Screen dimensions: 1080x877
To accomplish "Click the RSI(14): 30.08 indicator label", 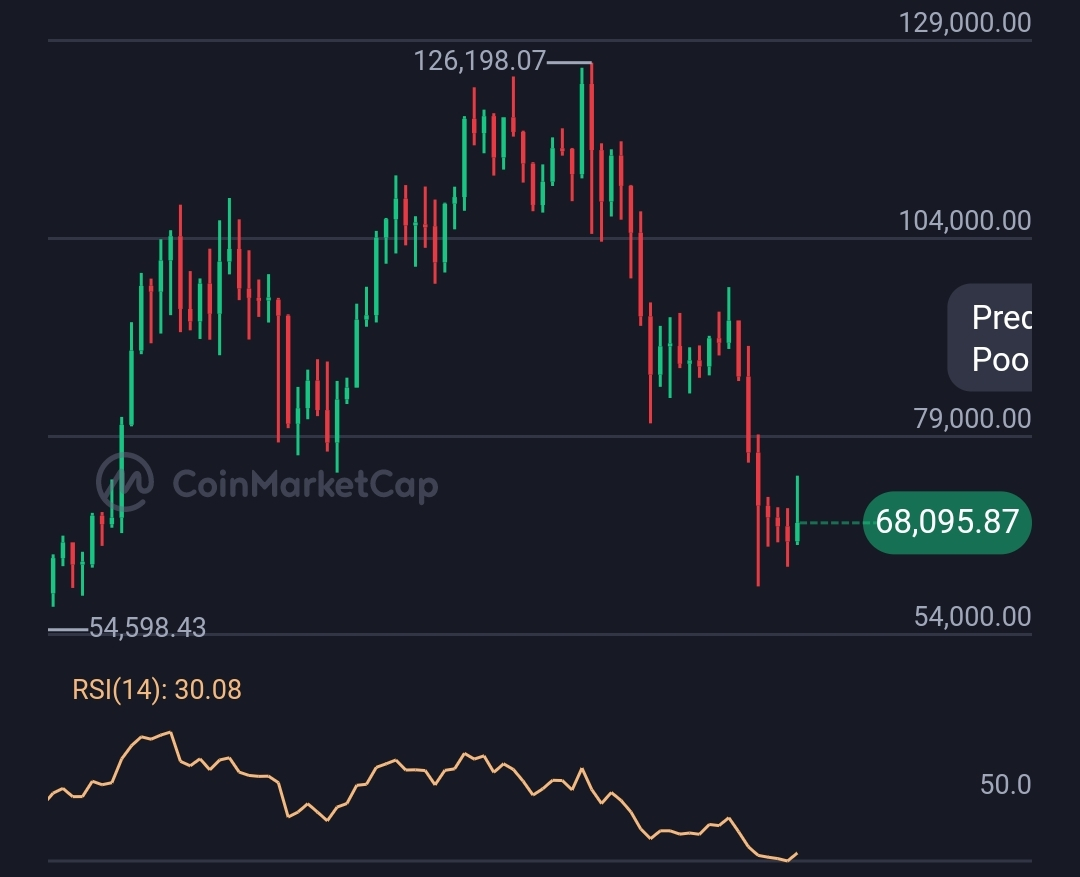I will pyautogui.click(x=157, y=690).
